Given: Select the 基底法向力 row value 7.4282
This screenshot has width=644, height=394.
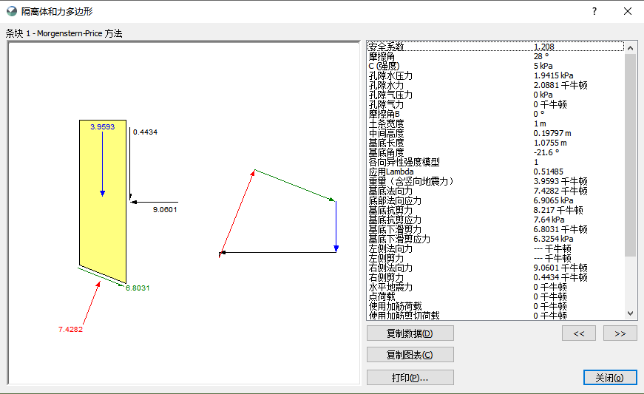Looking at the screenshot, I should 560,191.
